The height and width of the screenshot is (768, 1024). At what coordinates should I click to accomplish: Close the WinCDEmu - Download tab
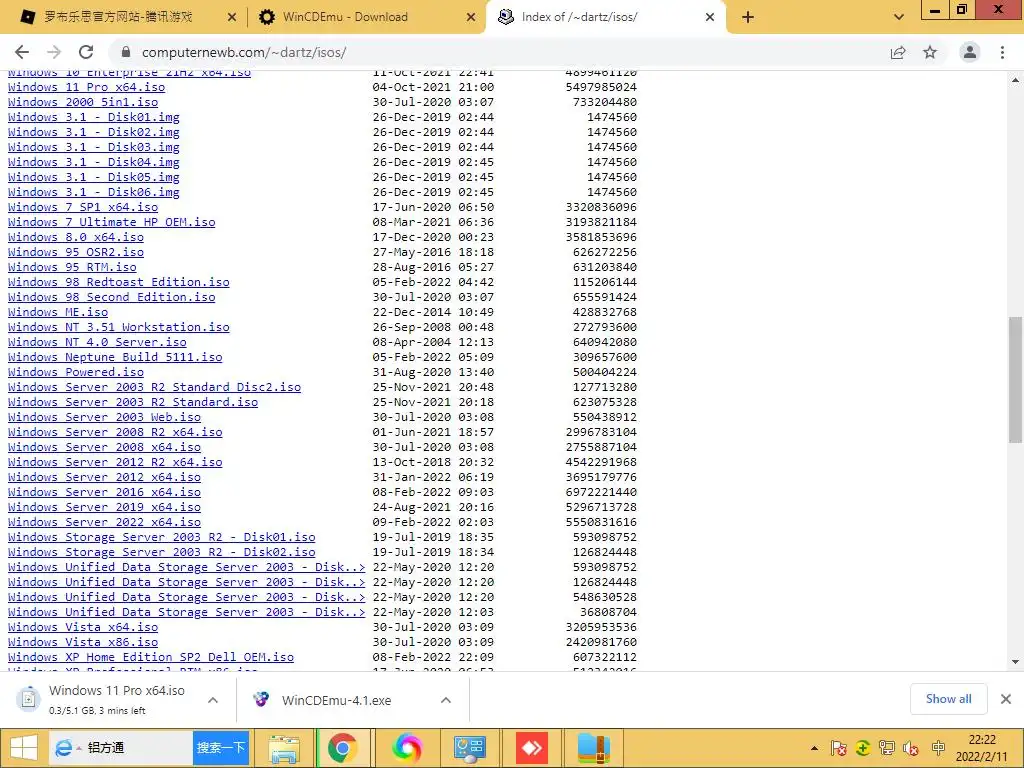471,18
